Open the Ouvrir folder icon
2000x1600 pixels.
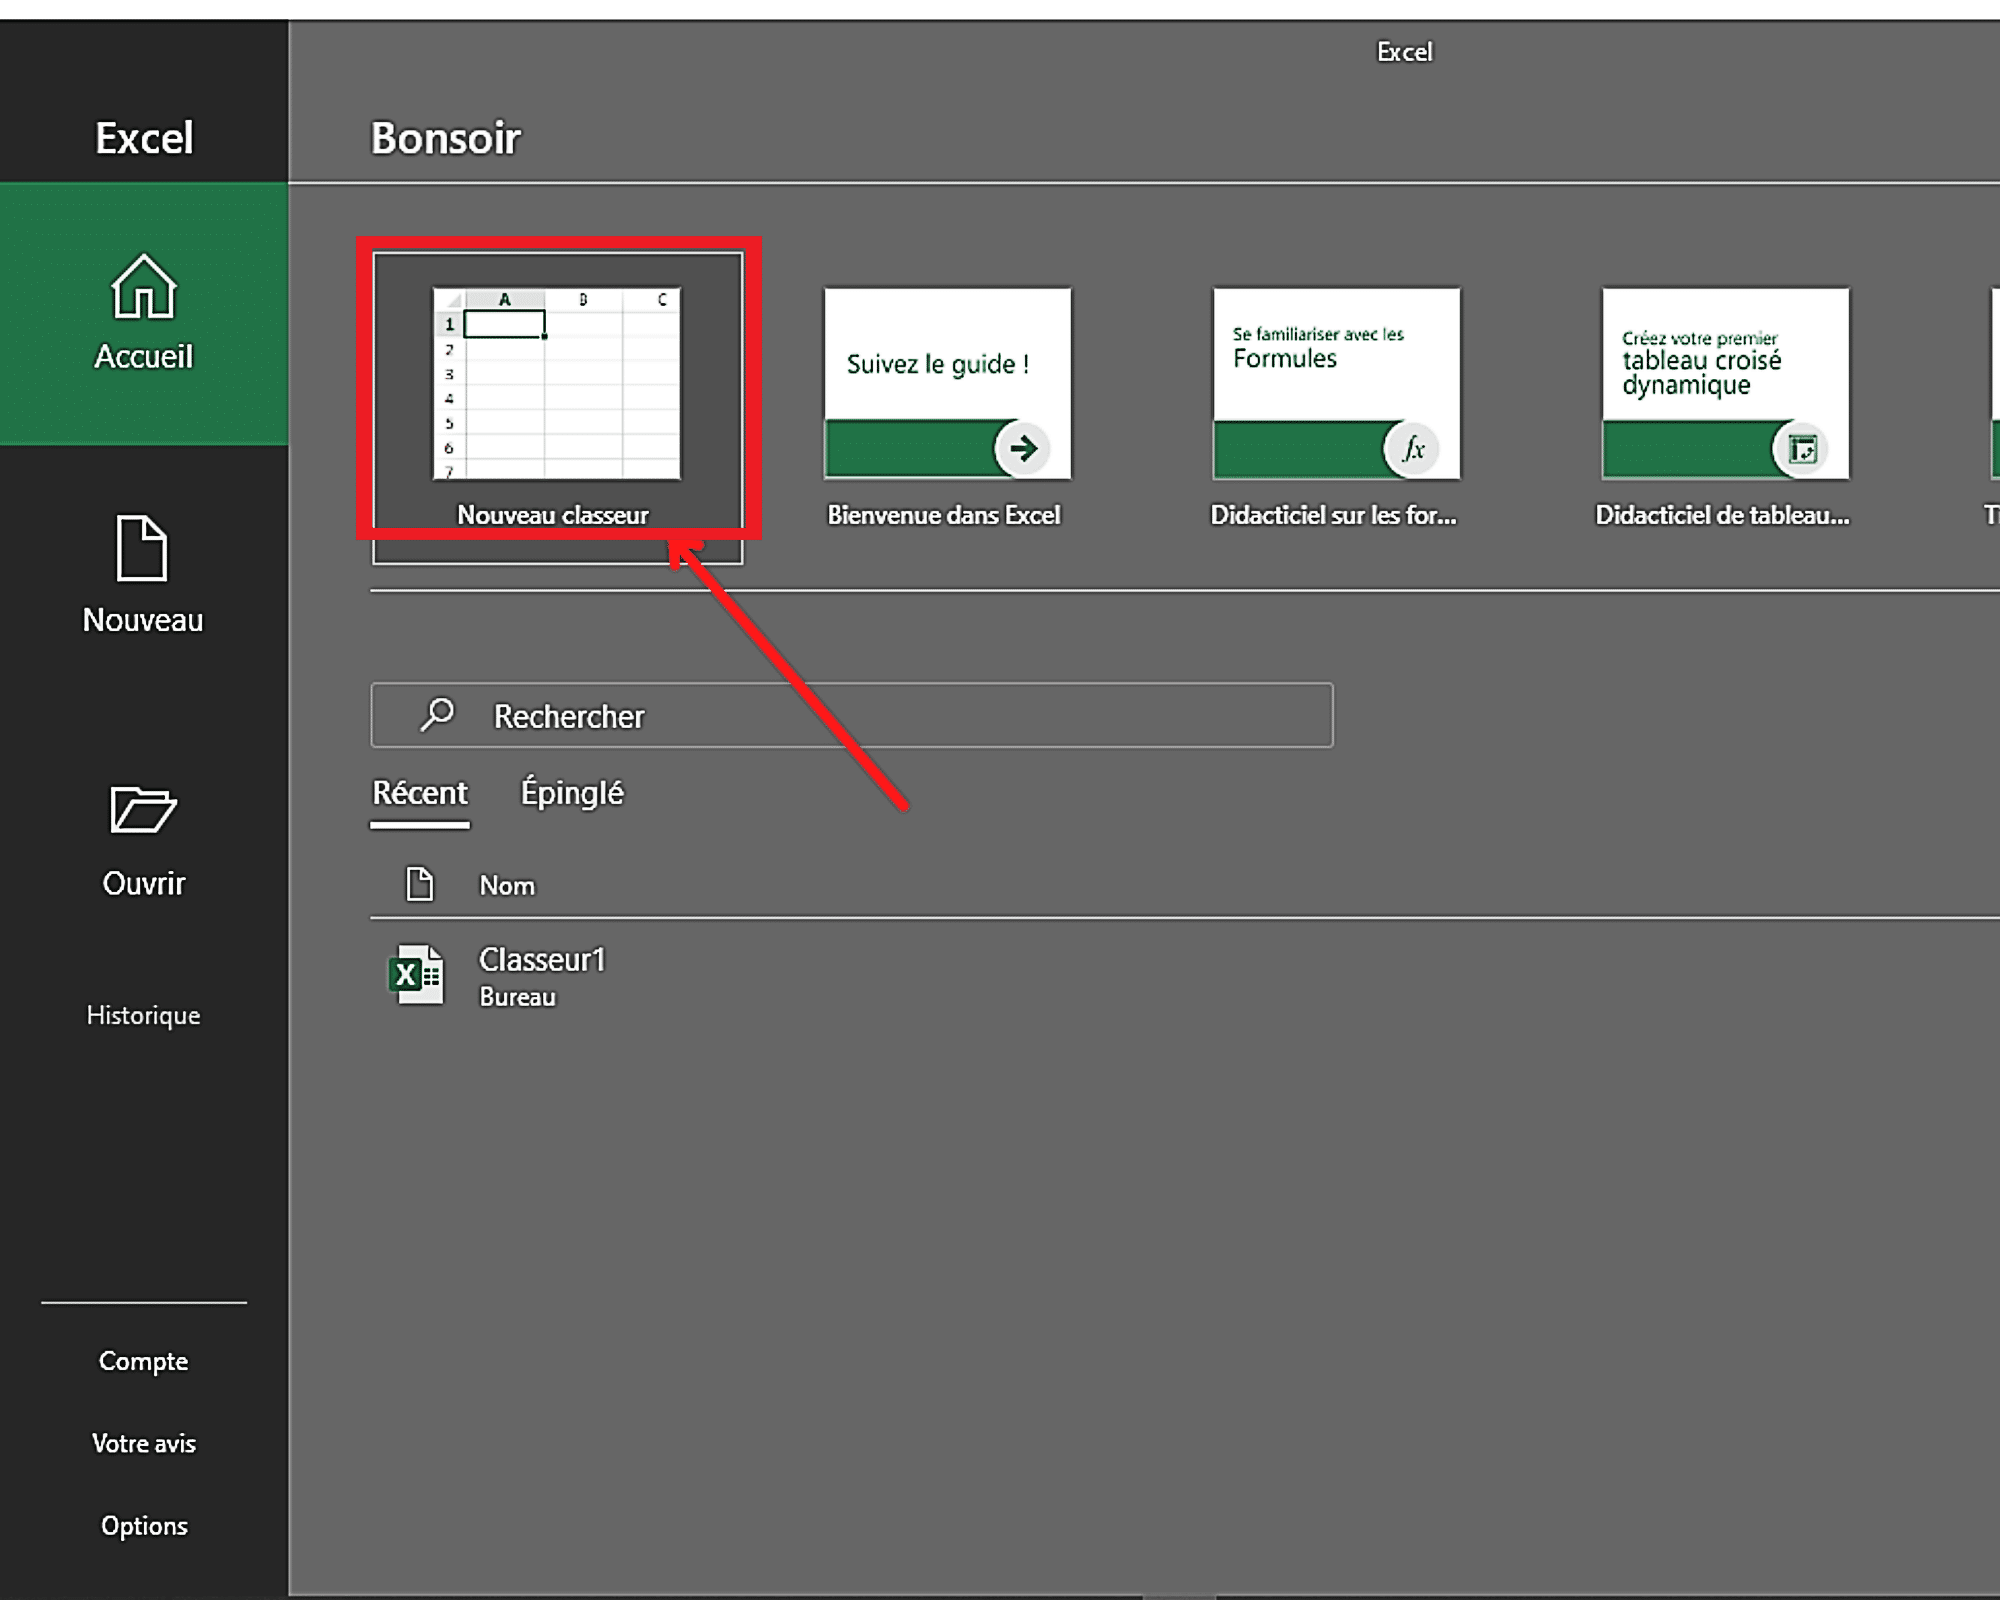tap(143, 810)
